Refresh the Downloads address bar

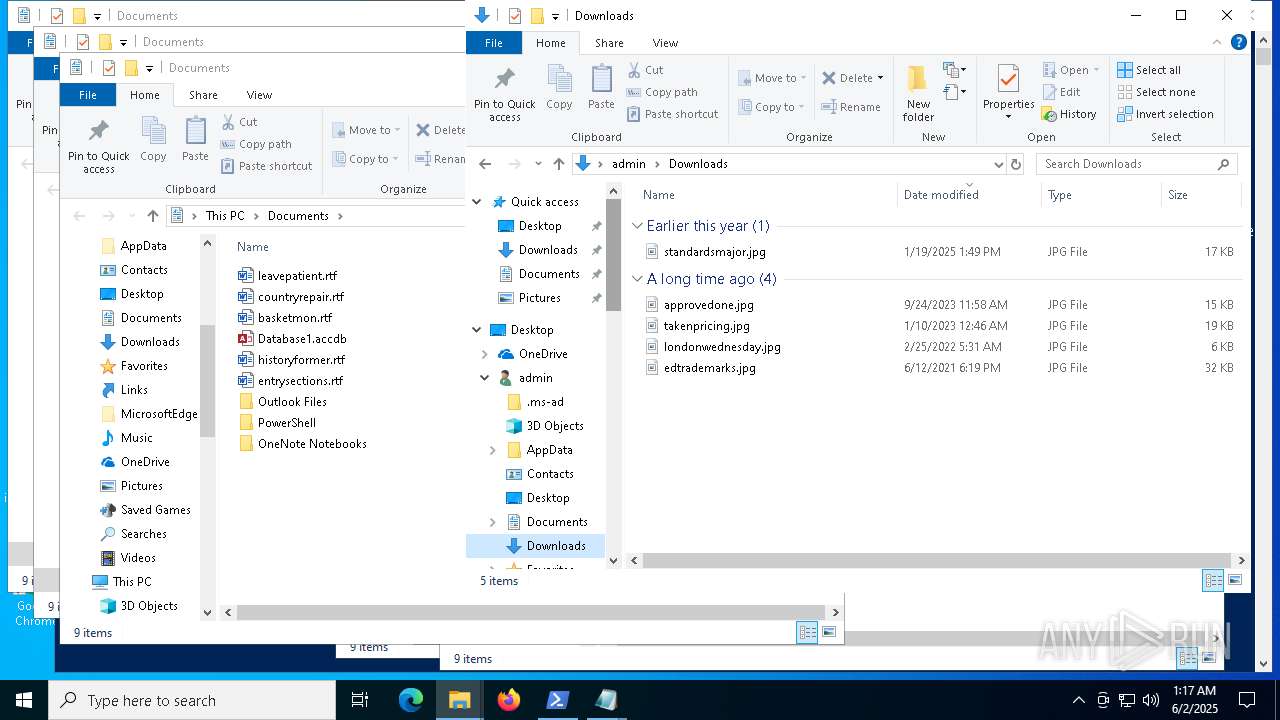(1016, 164)
